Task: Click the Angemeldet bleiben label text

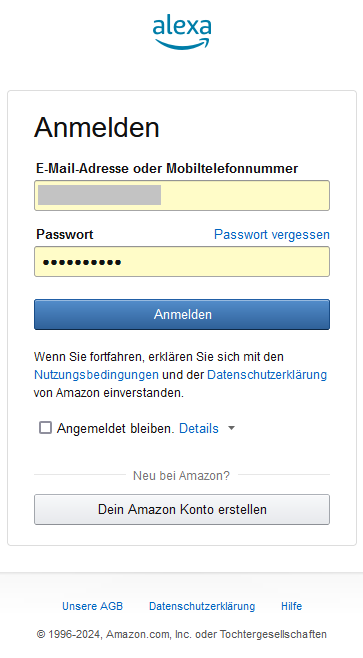Action: click(x=115, y=428)
